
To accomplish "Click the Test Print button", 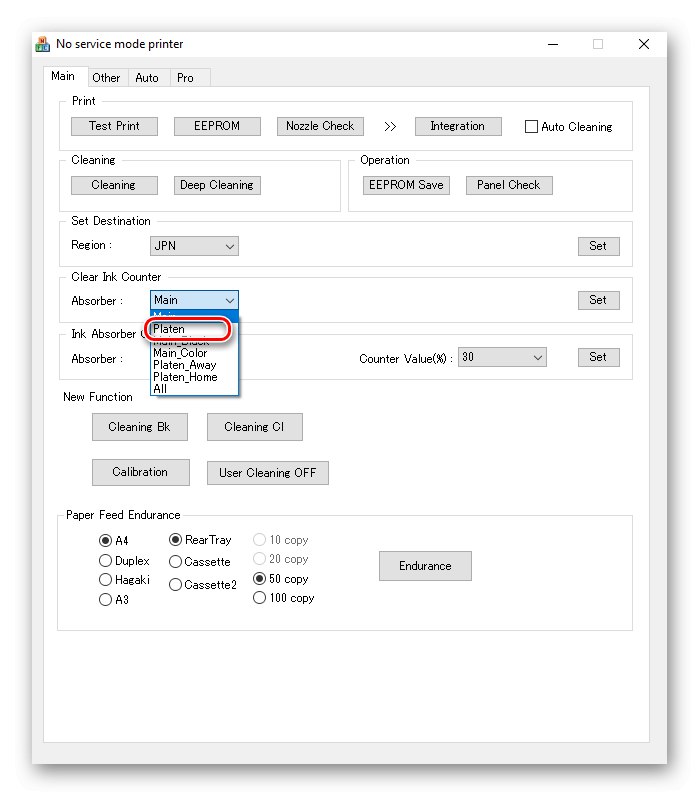I will (x=114, y=126).
